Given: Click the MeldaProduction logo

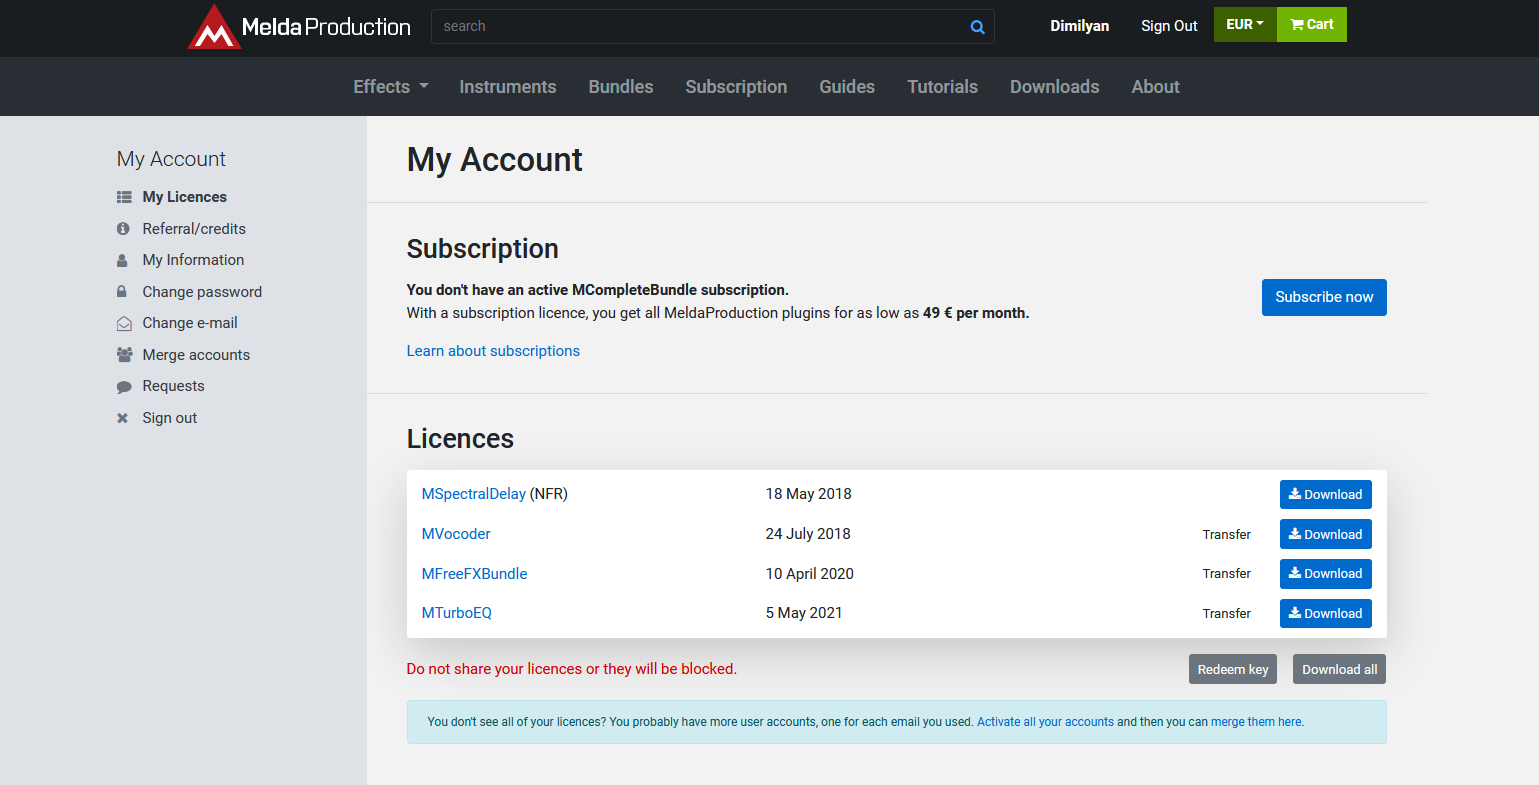Looking at the screenshot, I should pos(299,27).
